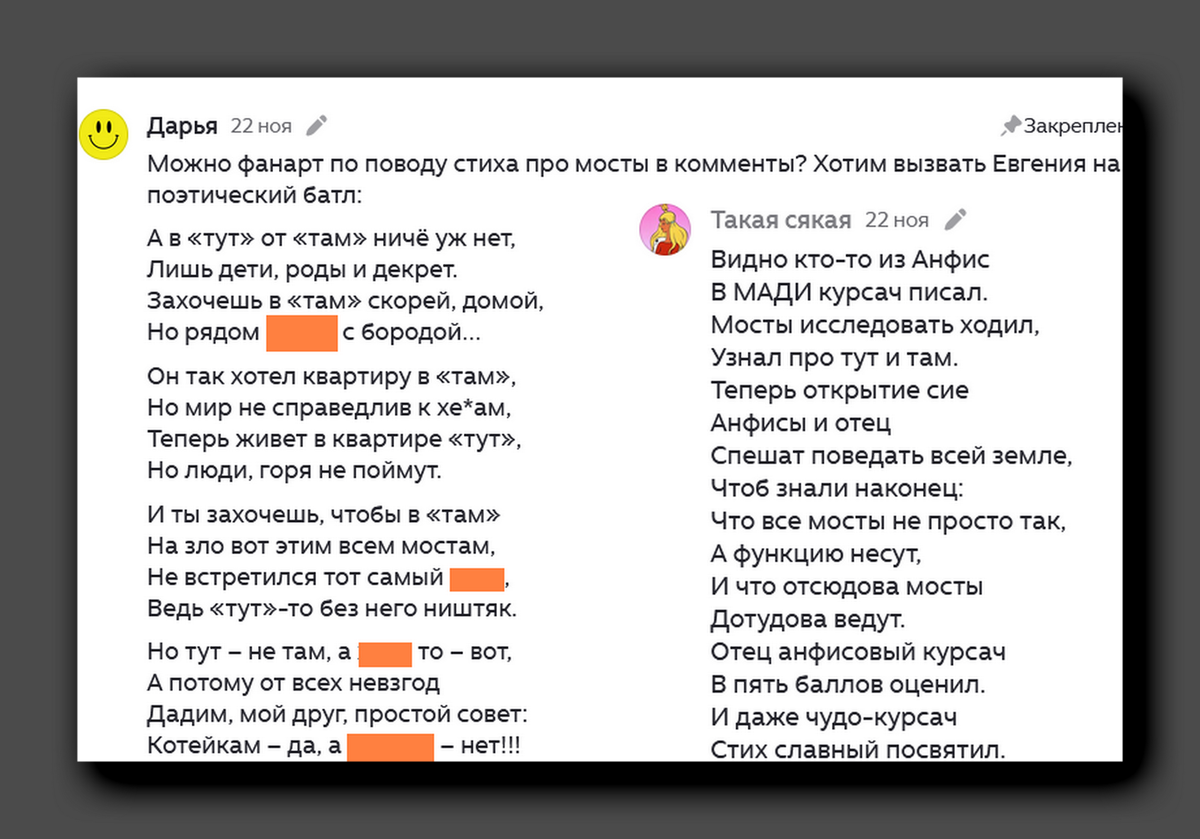Open Такая сякая's blonde girl avatar
The height and width of the screenshot is (839, 1200).
665,229
